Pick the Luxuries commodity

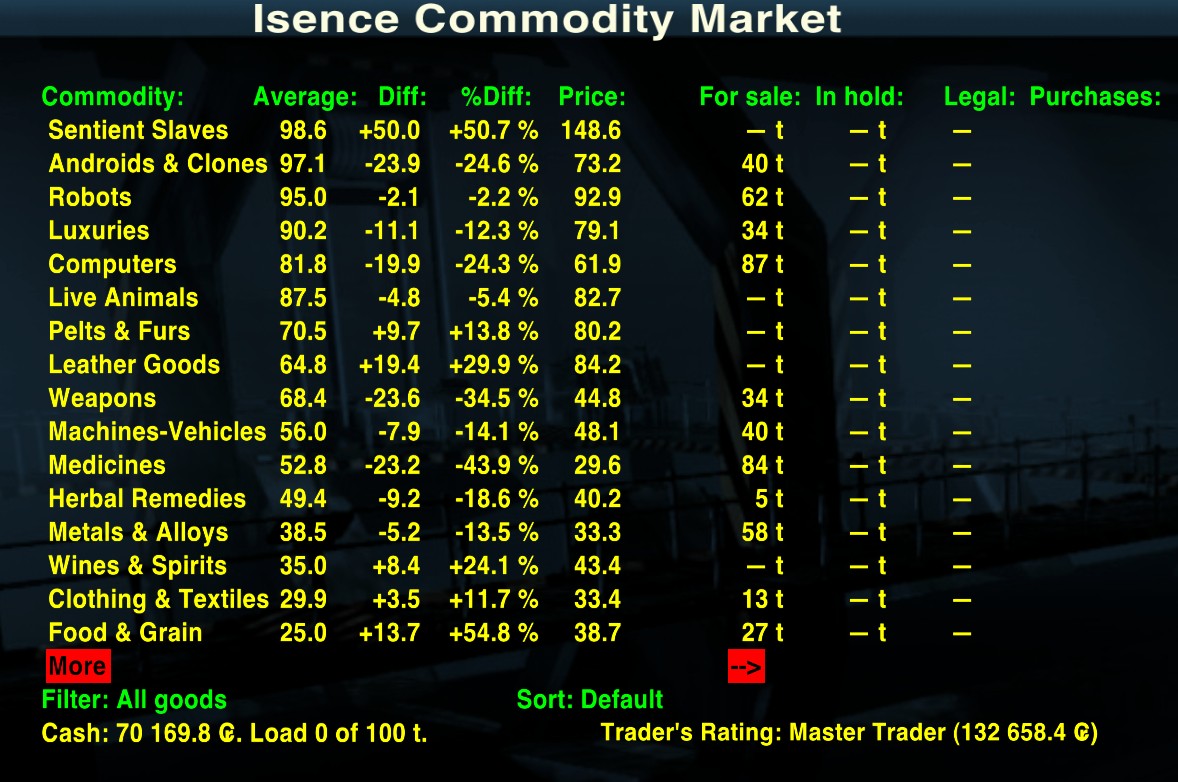coord(99,231)
